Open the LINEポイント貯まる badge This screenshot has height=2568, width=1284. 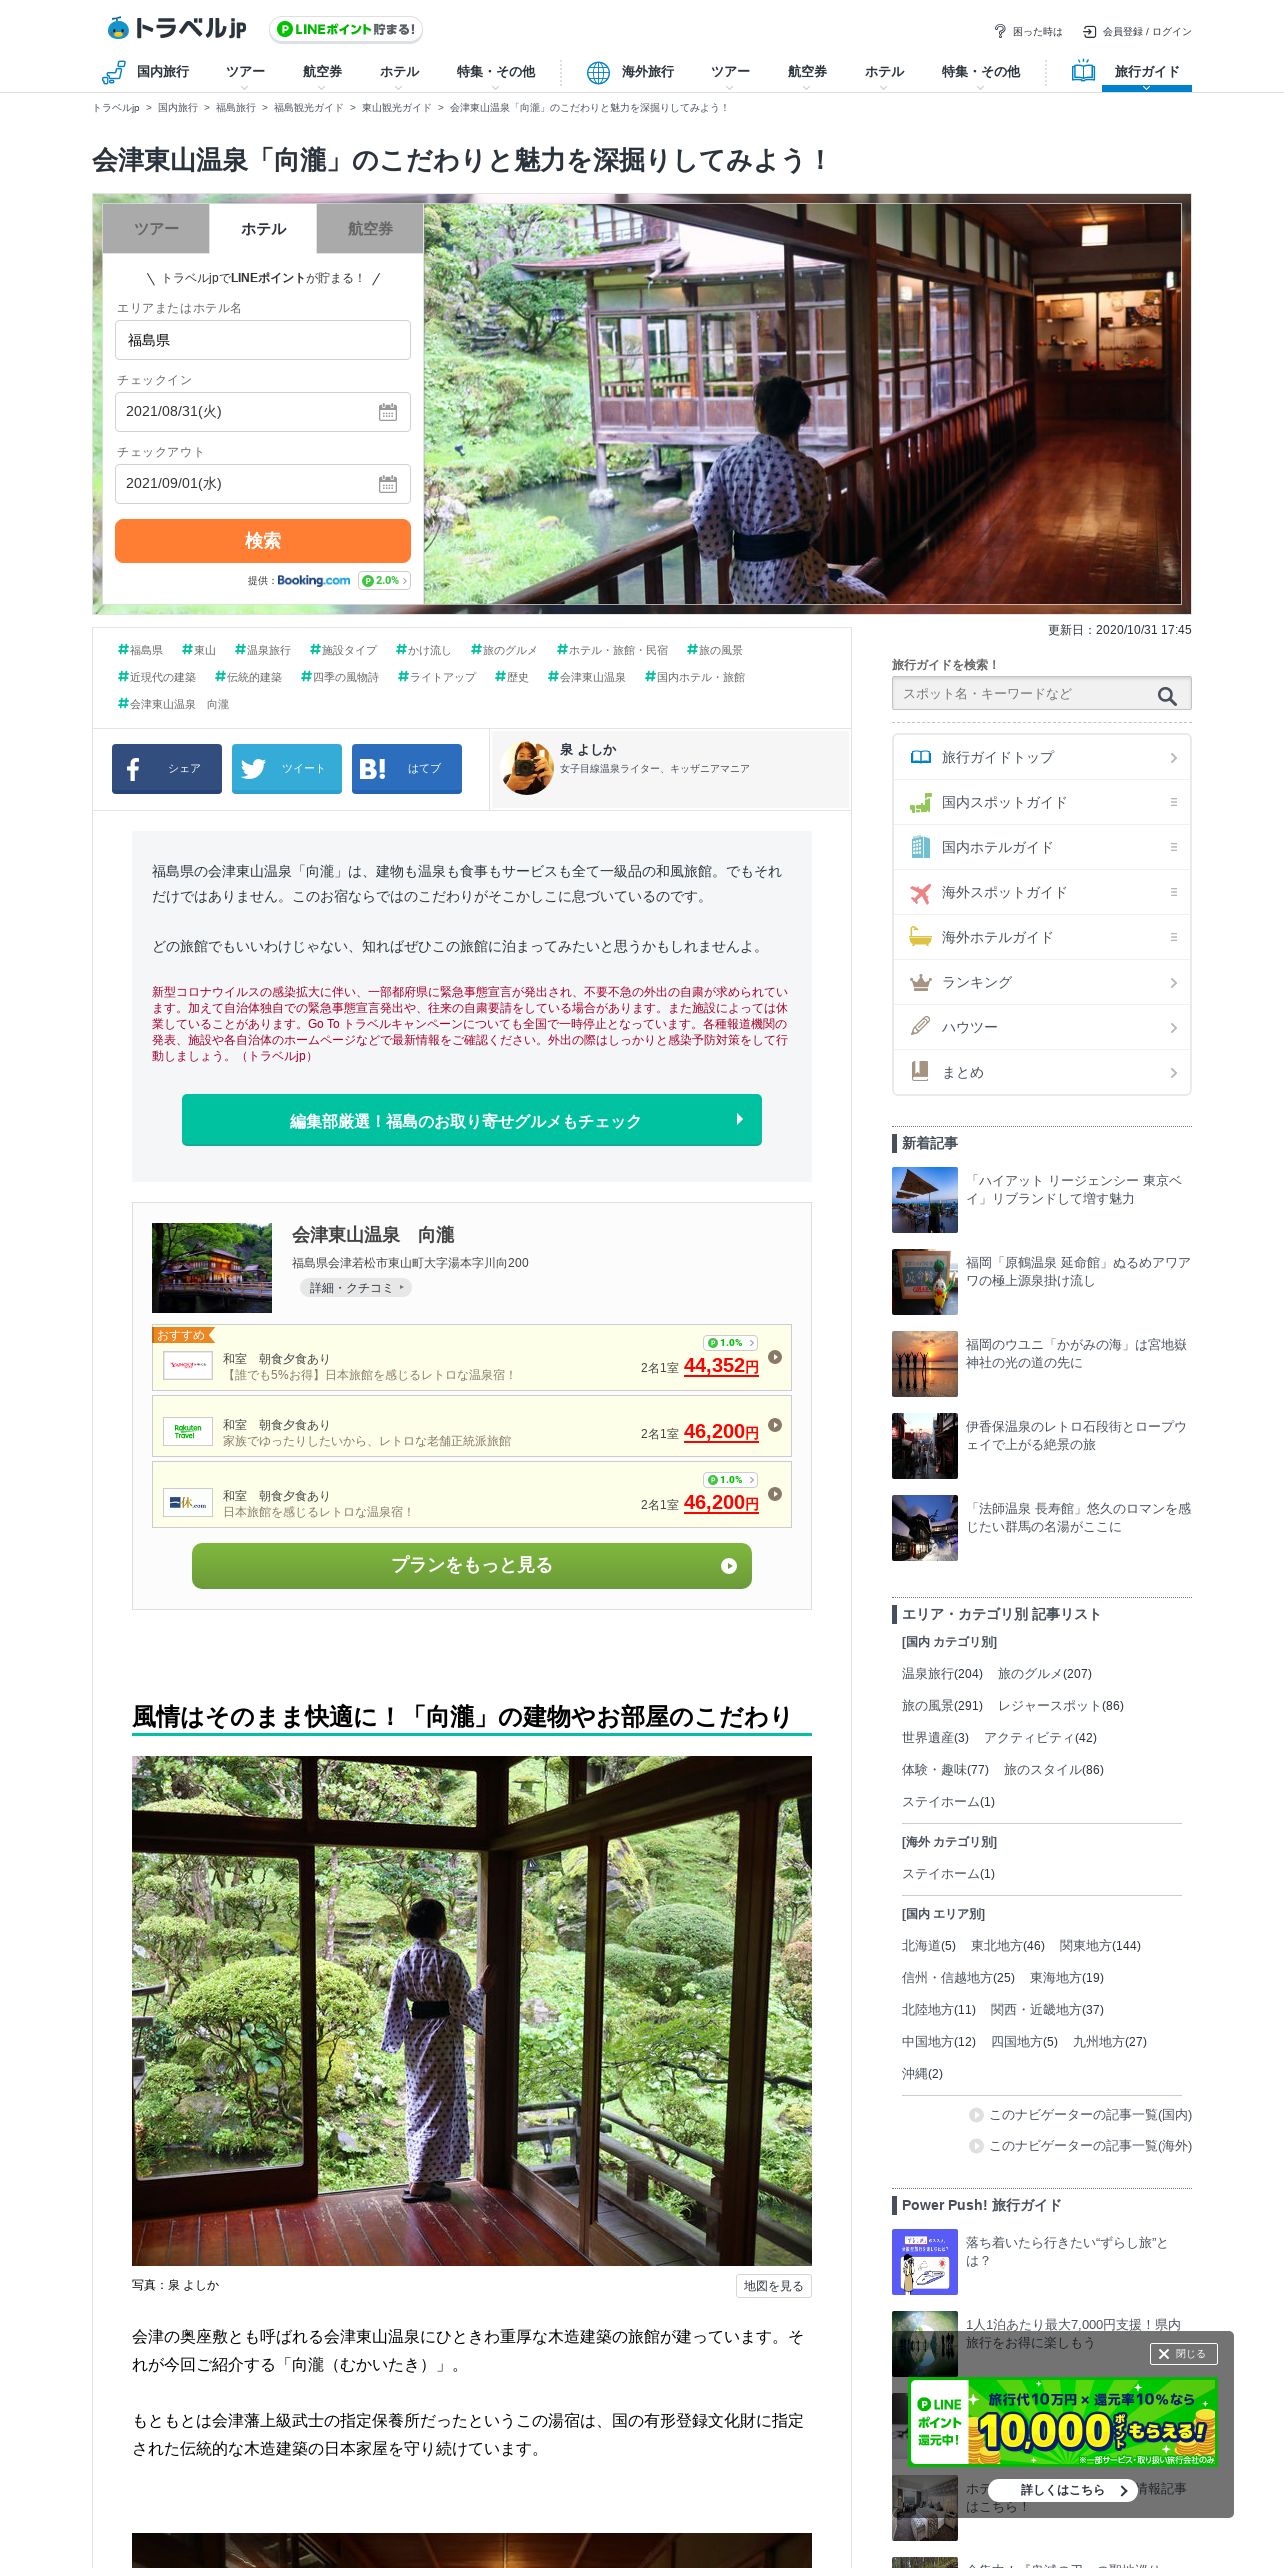(346, 29)
